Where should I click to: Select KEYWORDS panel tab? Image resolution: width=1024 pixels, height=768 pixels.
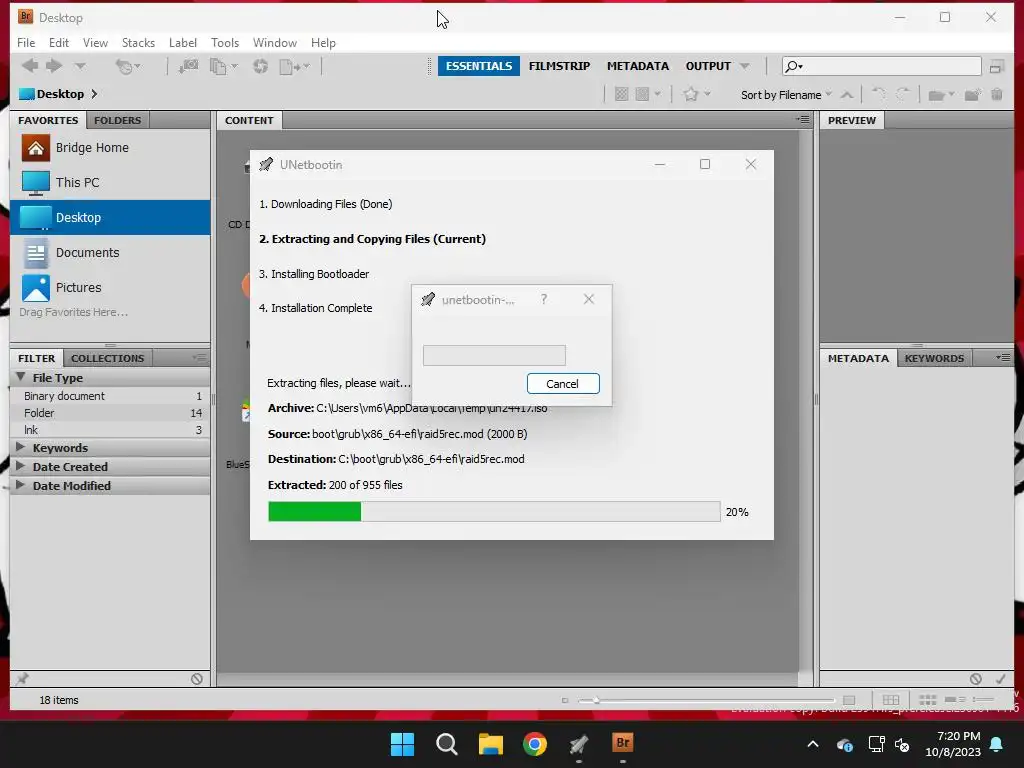[x=934, y=358]
